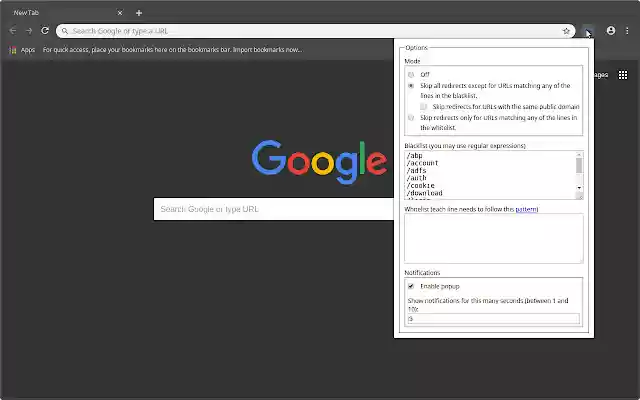Open the profile account icon
The image size is (640, 400).
tap(611, 31)
